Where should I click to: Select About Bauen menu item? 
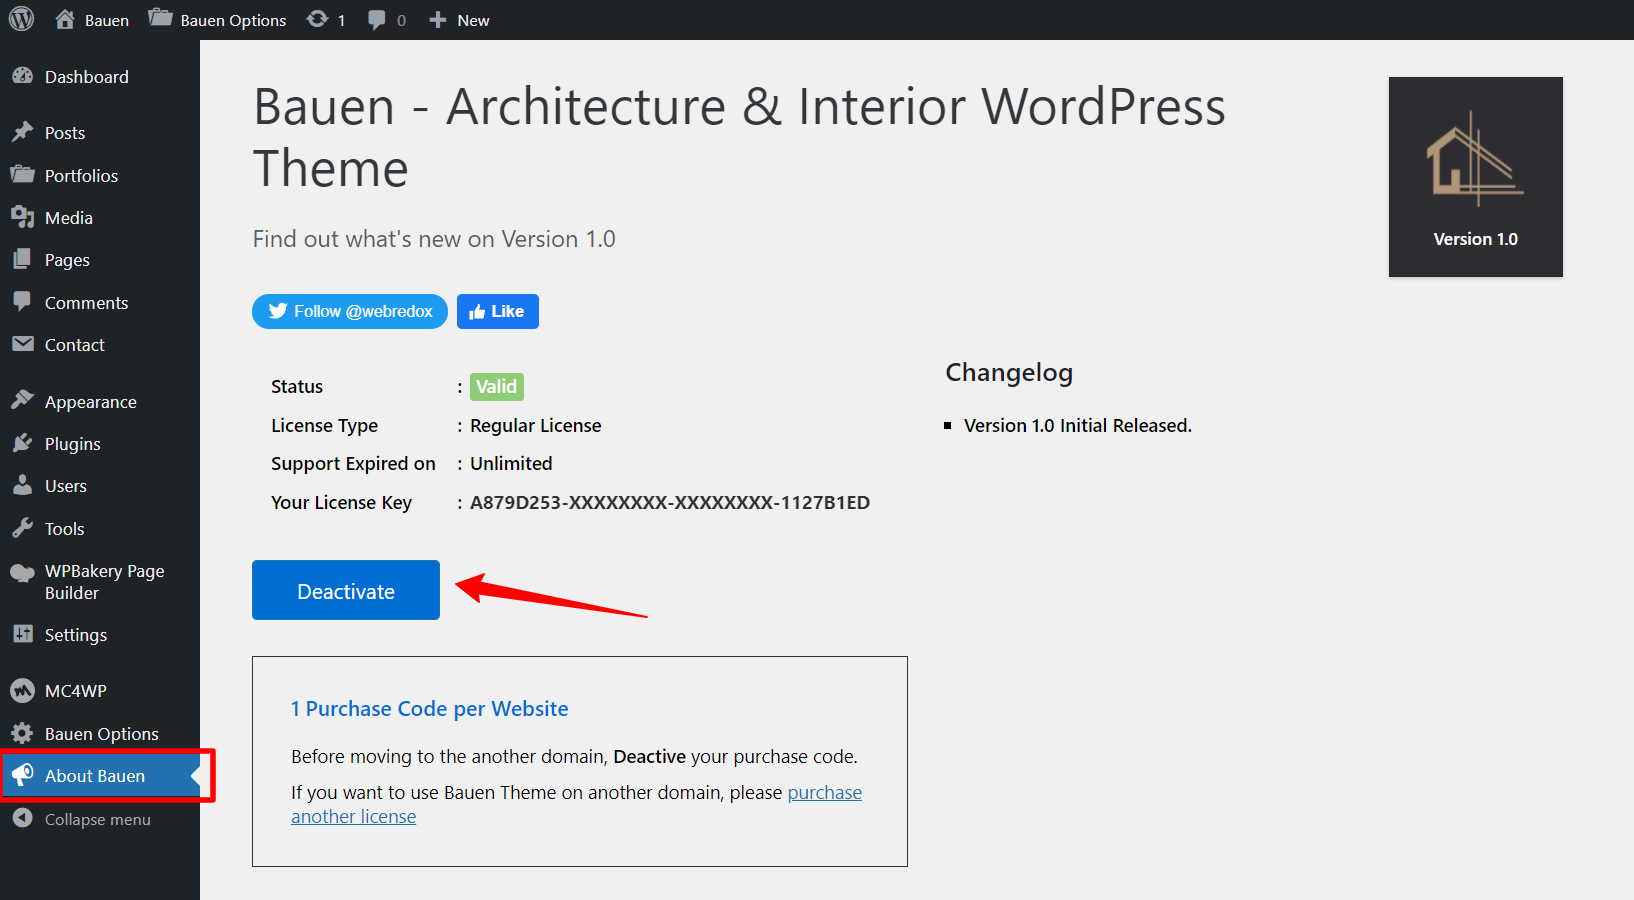coord(100,776)
